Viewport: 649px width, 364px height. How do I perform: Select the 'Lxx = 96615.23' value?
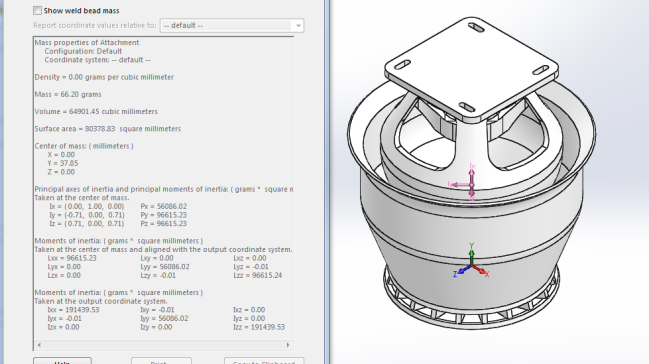pyautogui.click(x=72, y=258)
